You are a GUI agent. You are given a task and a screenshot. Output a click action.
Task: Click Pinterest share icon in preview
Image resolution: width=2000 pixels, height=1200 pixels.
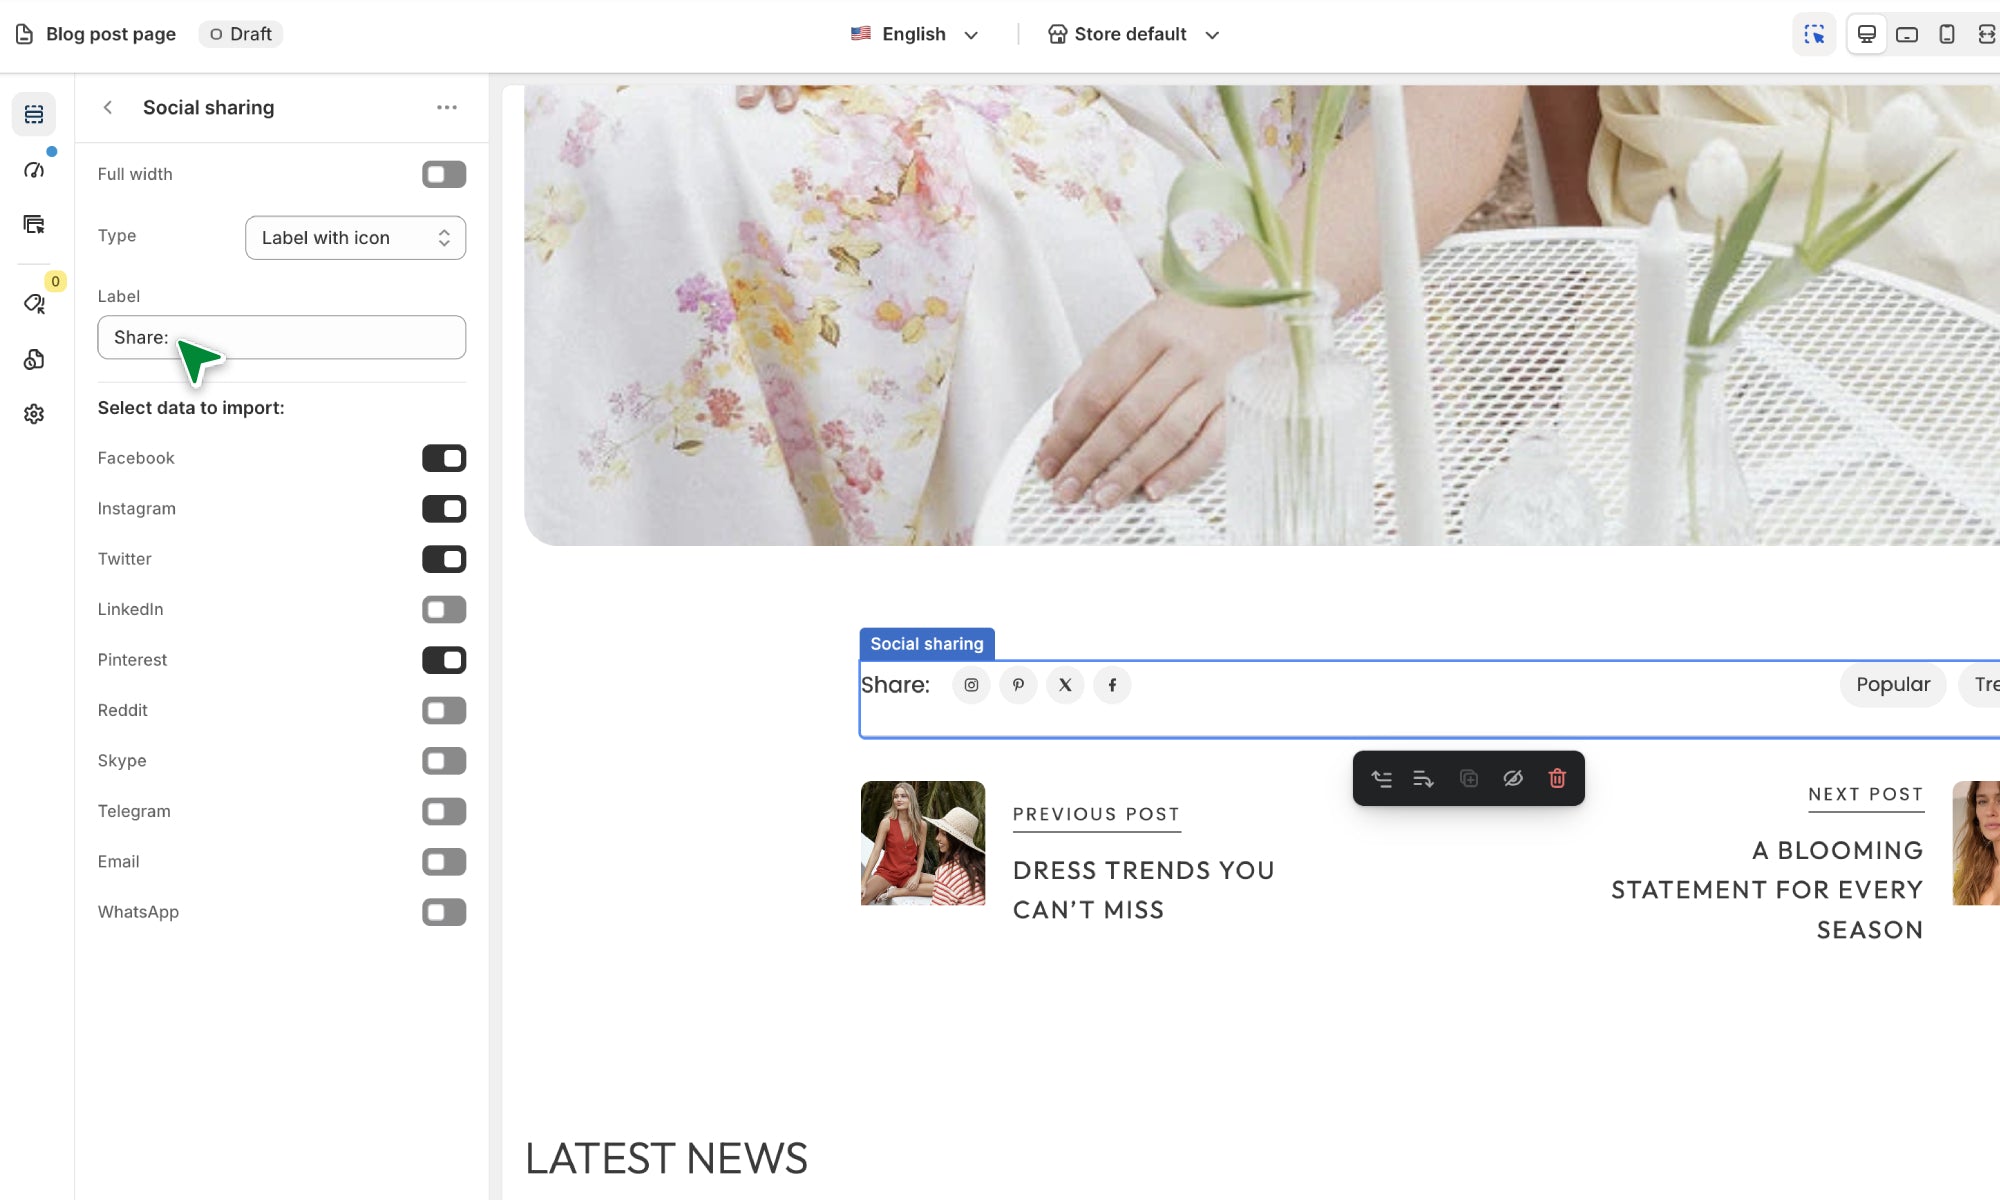(x=1018, y=685)
